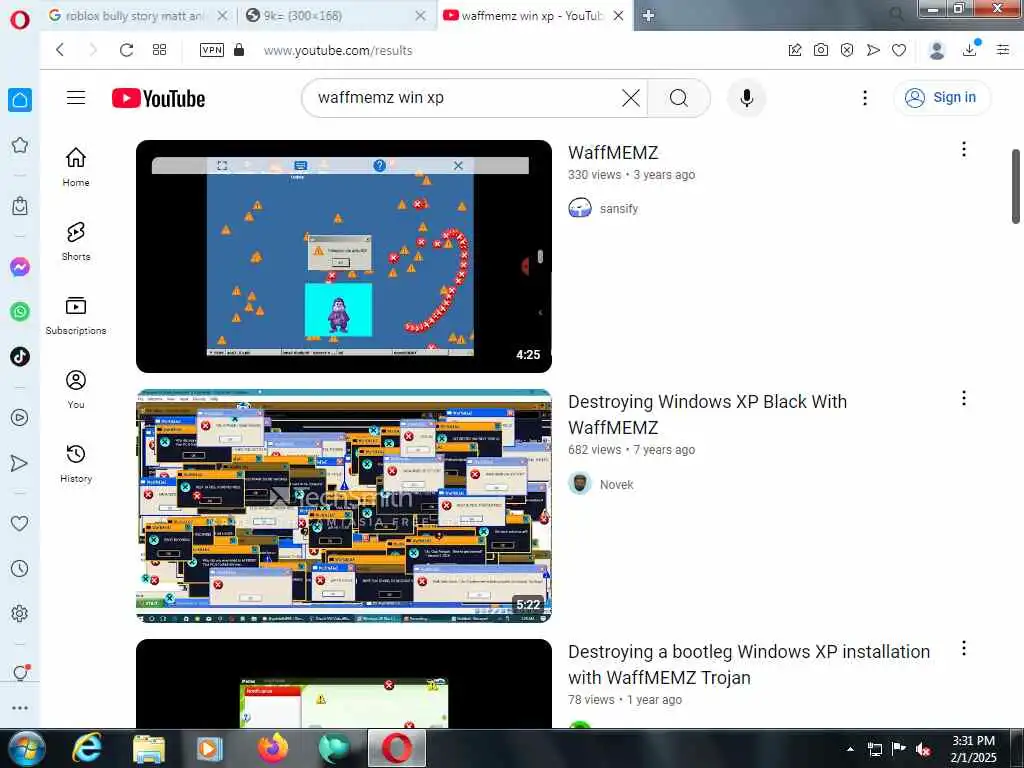
Task: Open the sidebar history clock icon
Action: coord(20,568)
